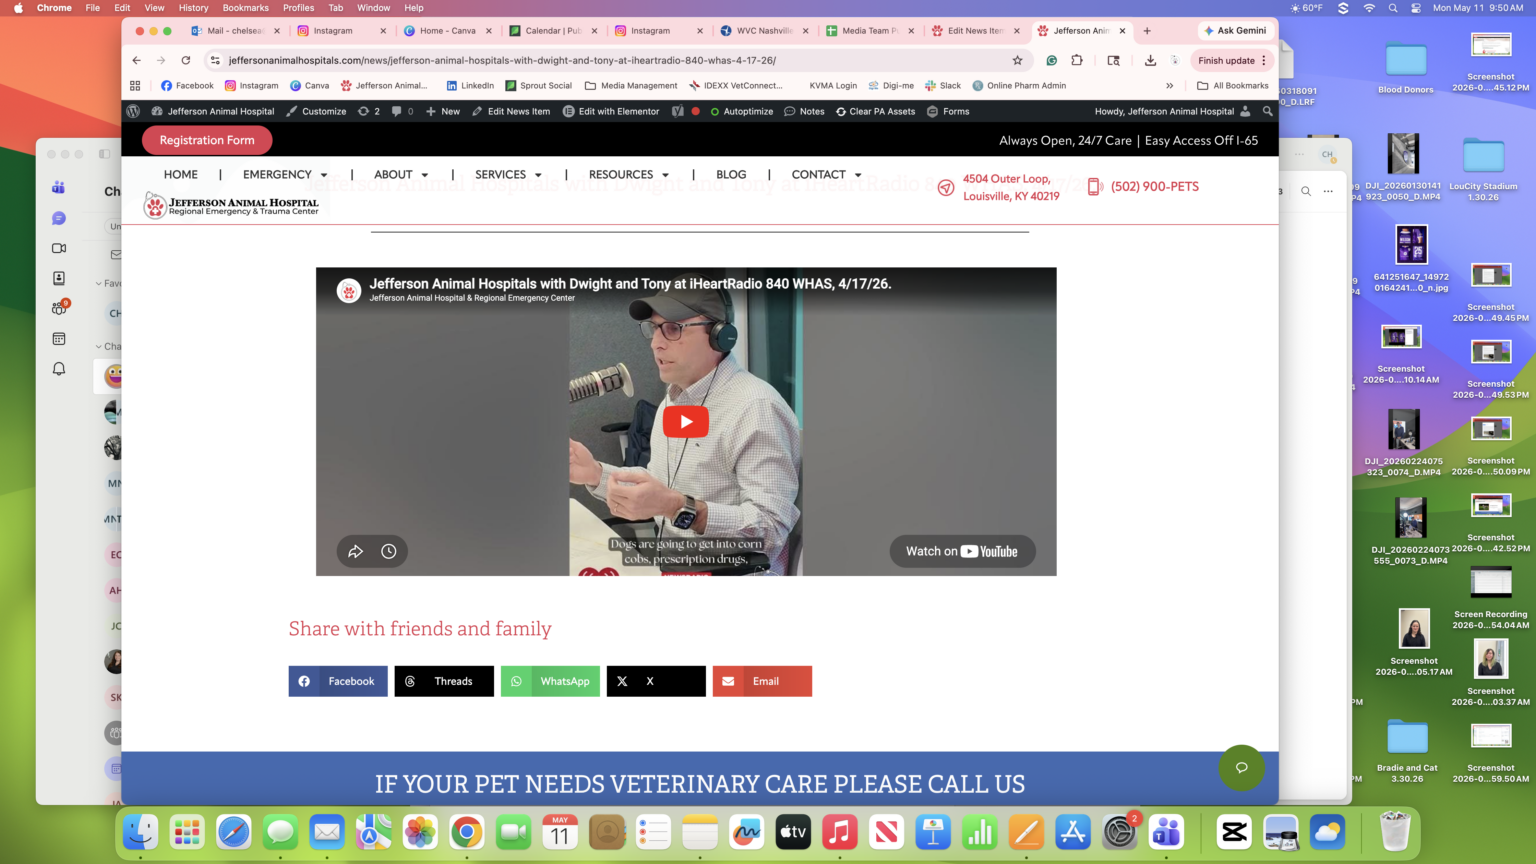
Task: Click the Watch Later clock icon on video
Action: (x=389, y=551)
